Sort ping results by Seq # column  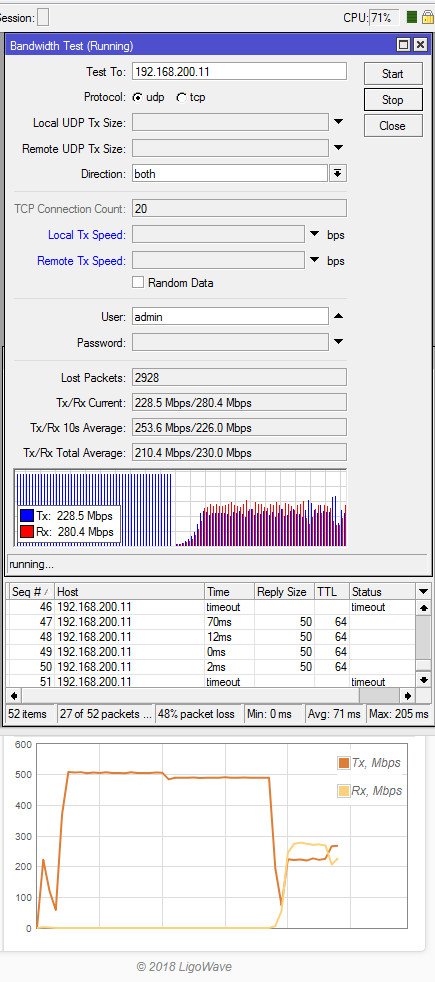point(29,591)
